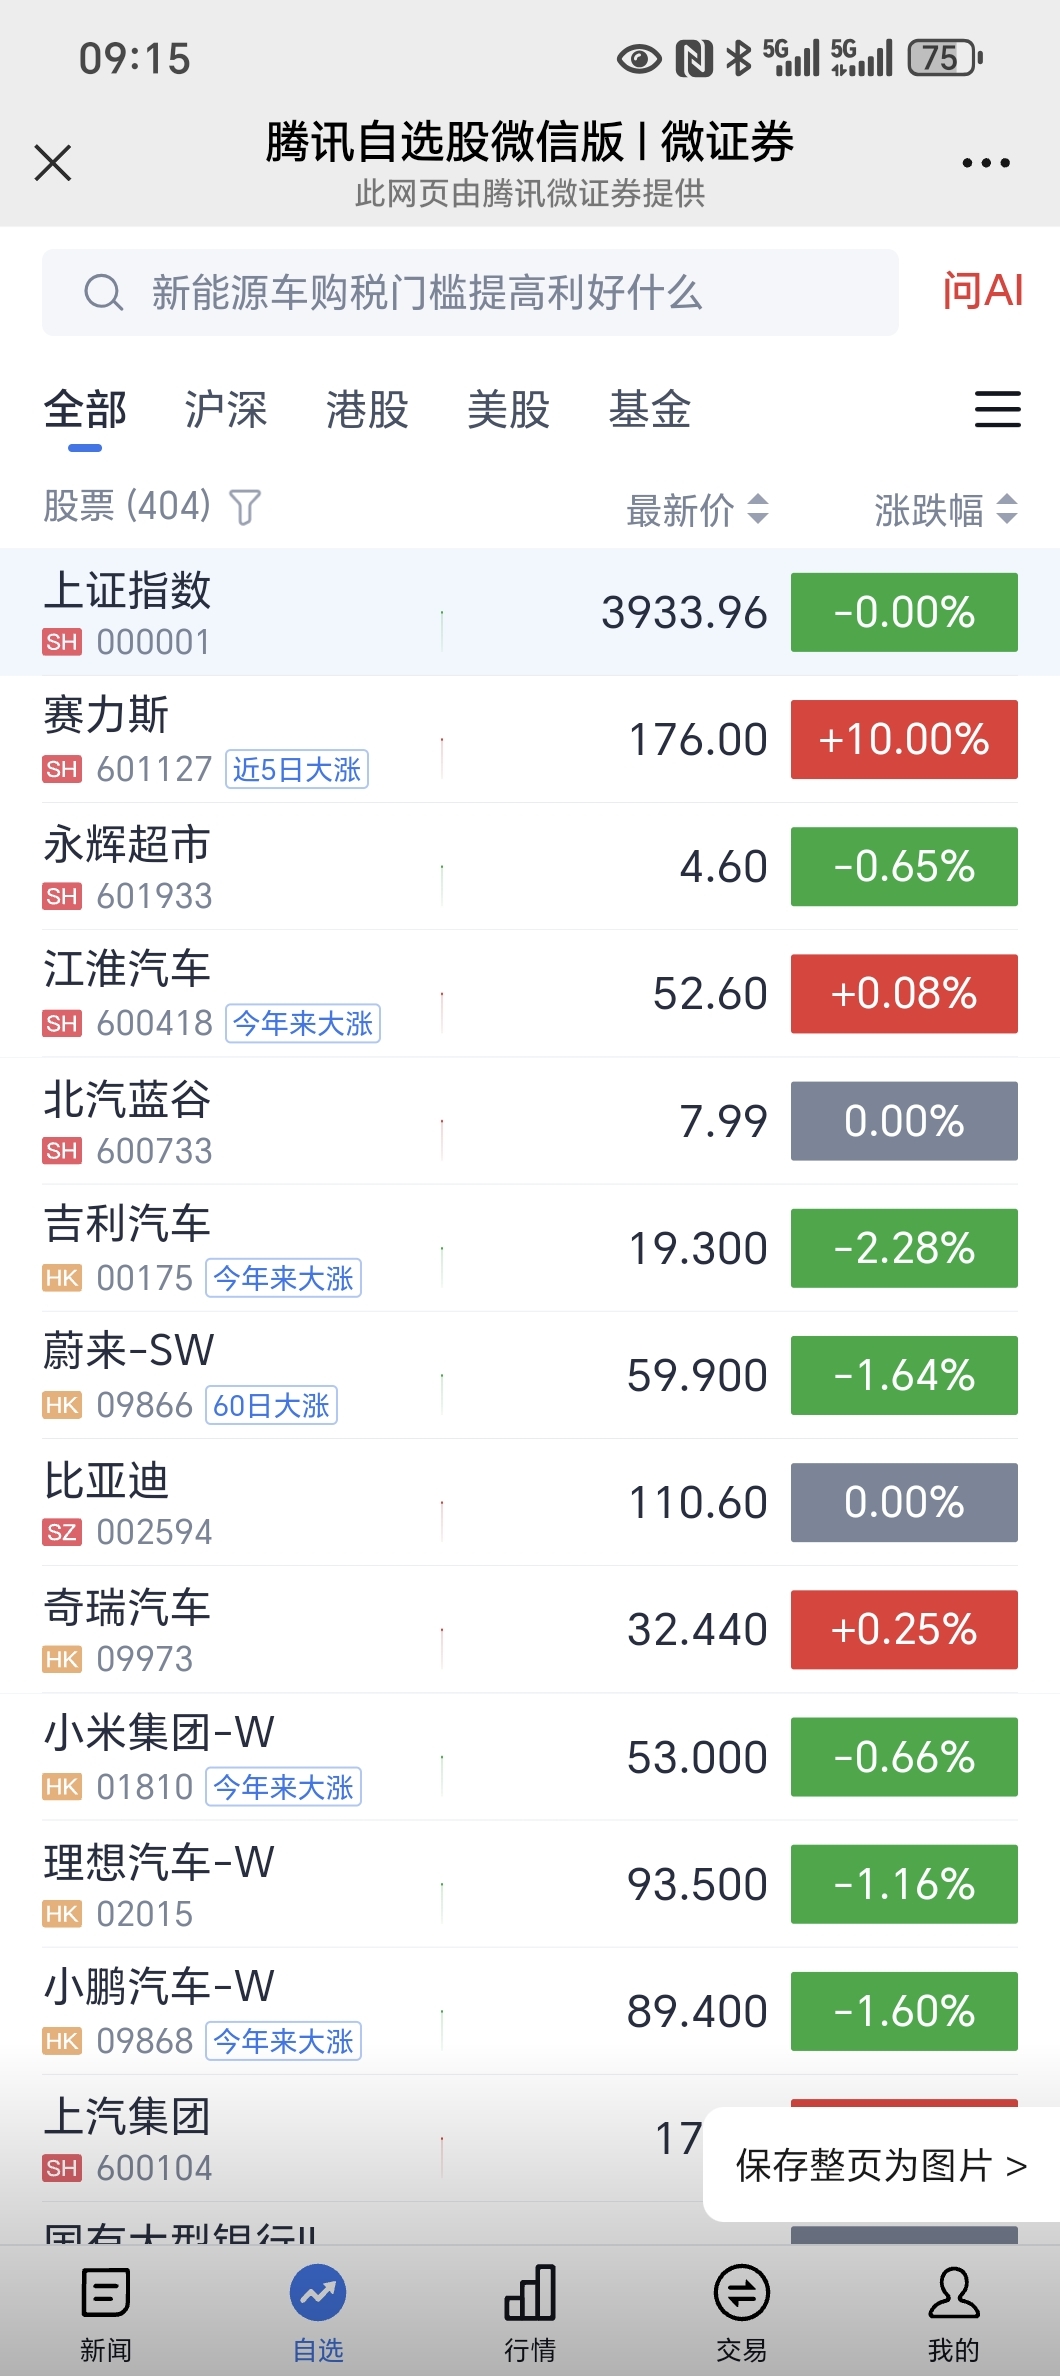The width and height of the screenshot is (1060, 2376).
Task: Tap the 问AI button
Action: point(982,291)
